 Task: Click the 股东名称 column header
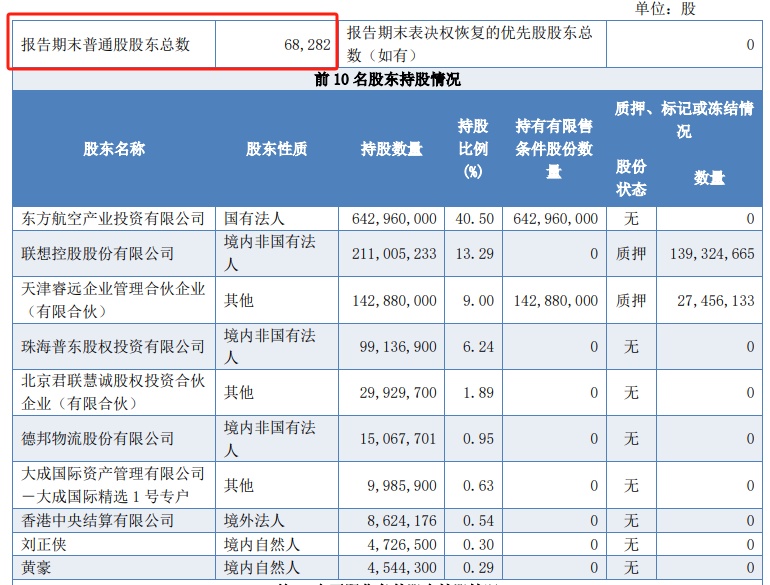[114, 148]
